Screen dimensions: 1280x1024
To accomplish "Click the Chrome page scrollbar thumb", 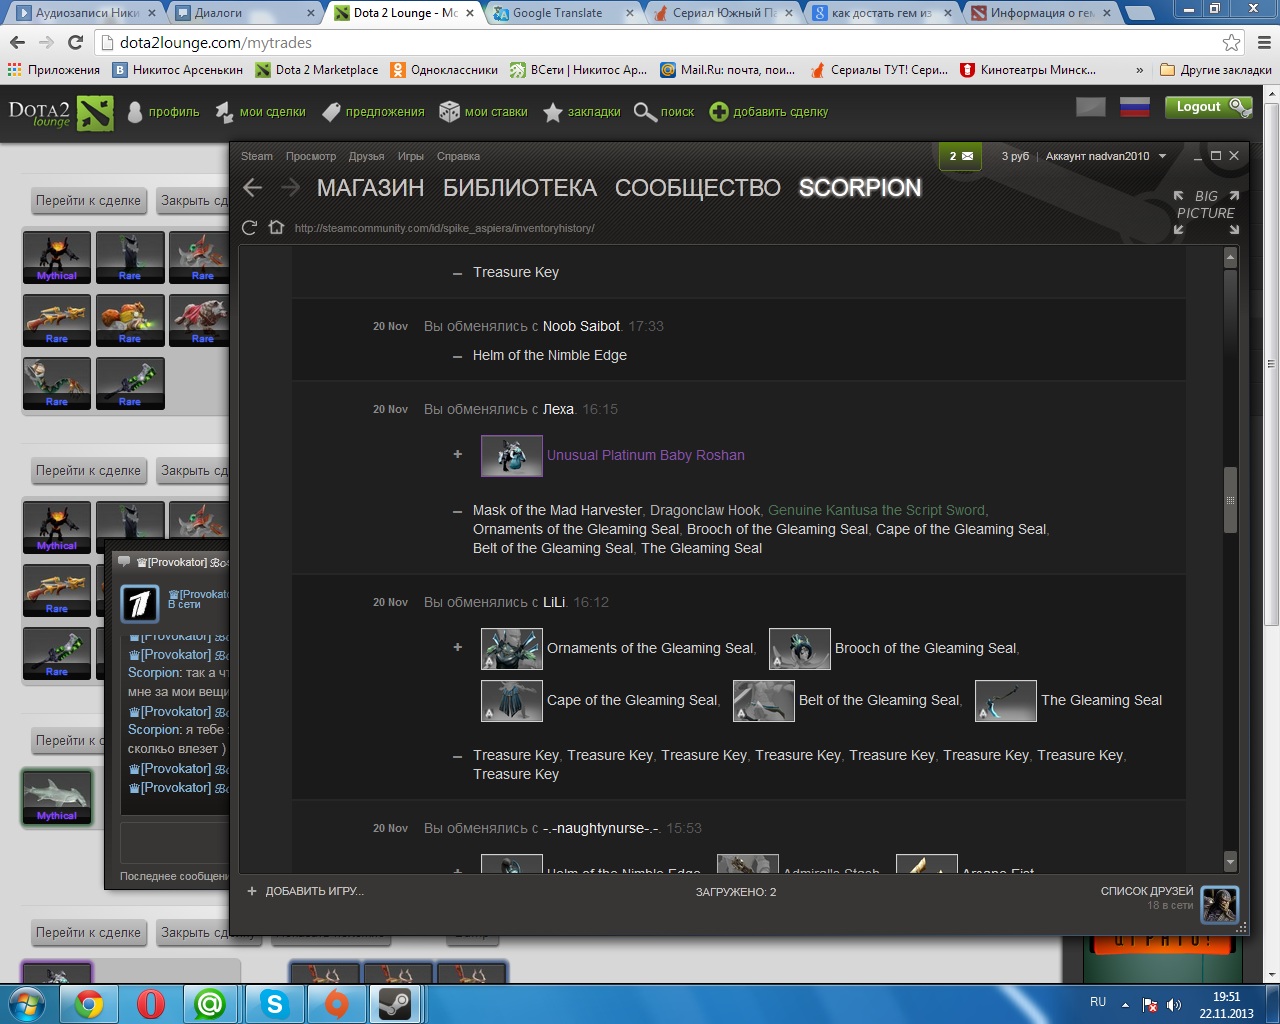I will coord(1272,362).
